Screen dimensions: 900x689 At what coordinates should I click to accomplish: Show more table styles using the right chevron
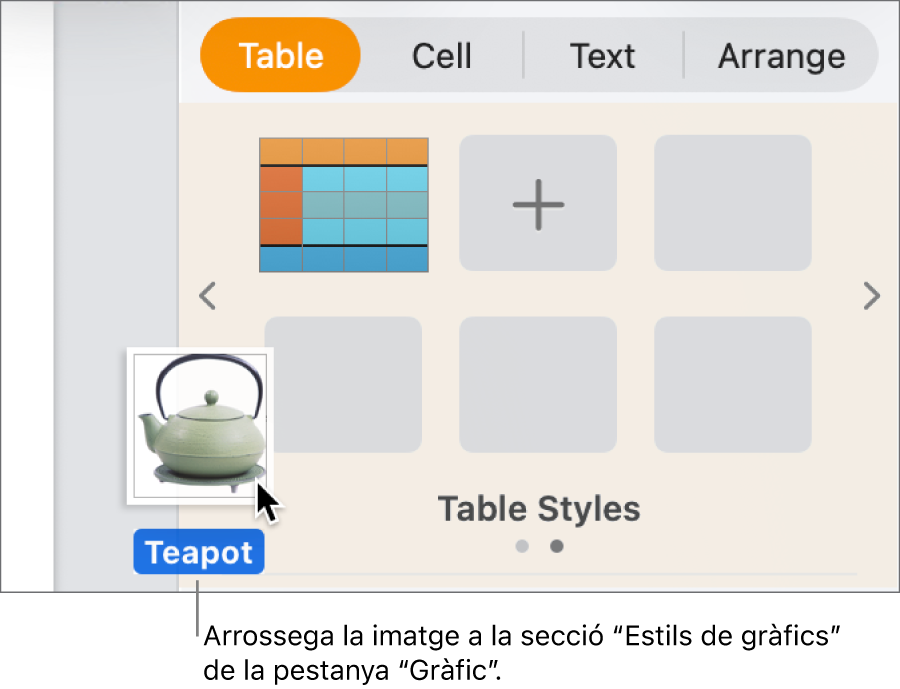coord(871,296)
